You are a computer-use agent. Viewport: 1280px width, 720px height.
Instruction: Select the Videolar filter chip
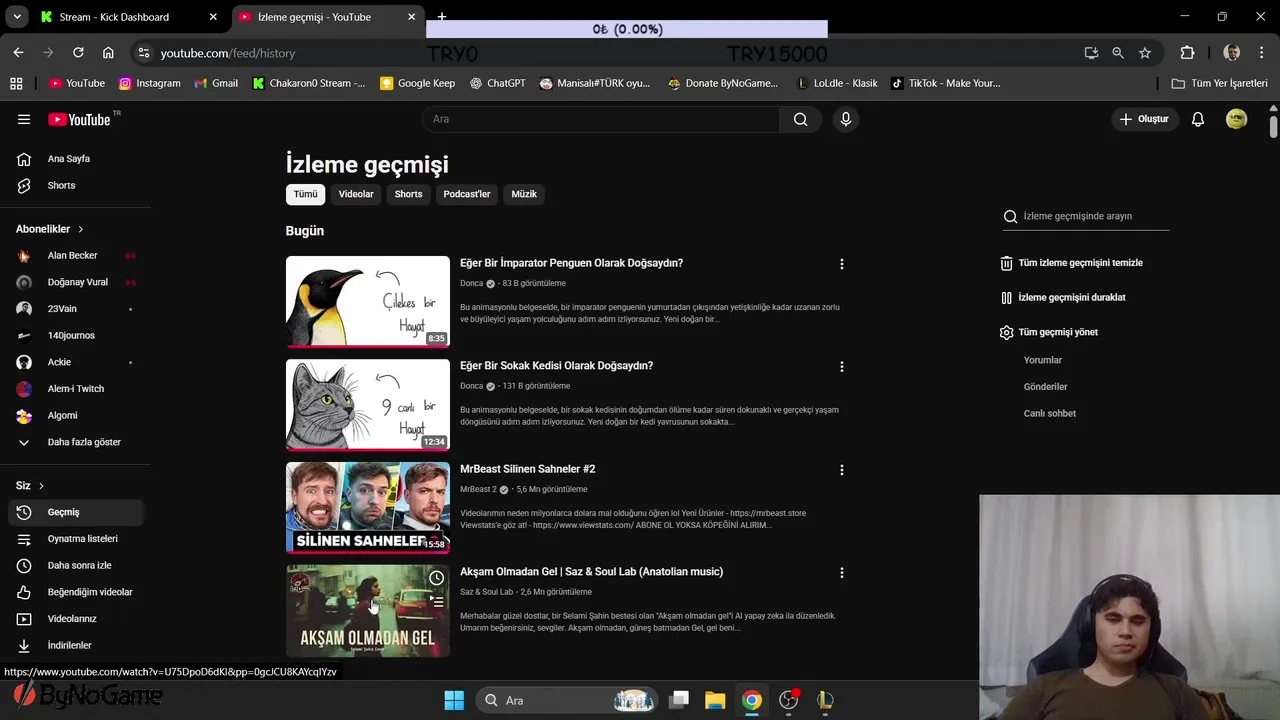[356, 194]
